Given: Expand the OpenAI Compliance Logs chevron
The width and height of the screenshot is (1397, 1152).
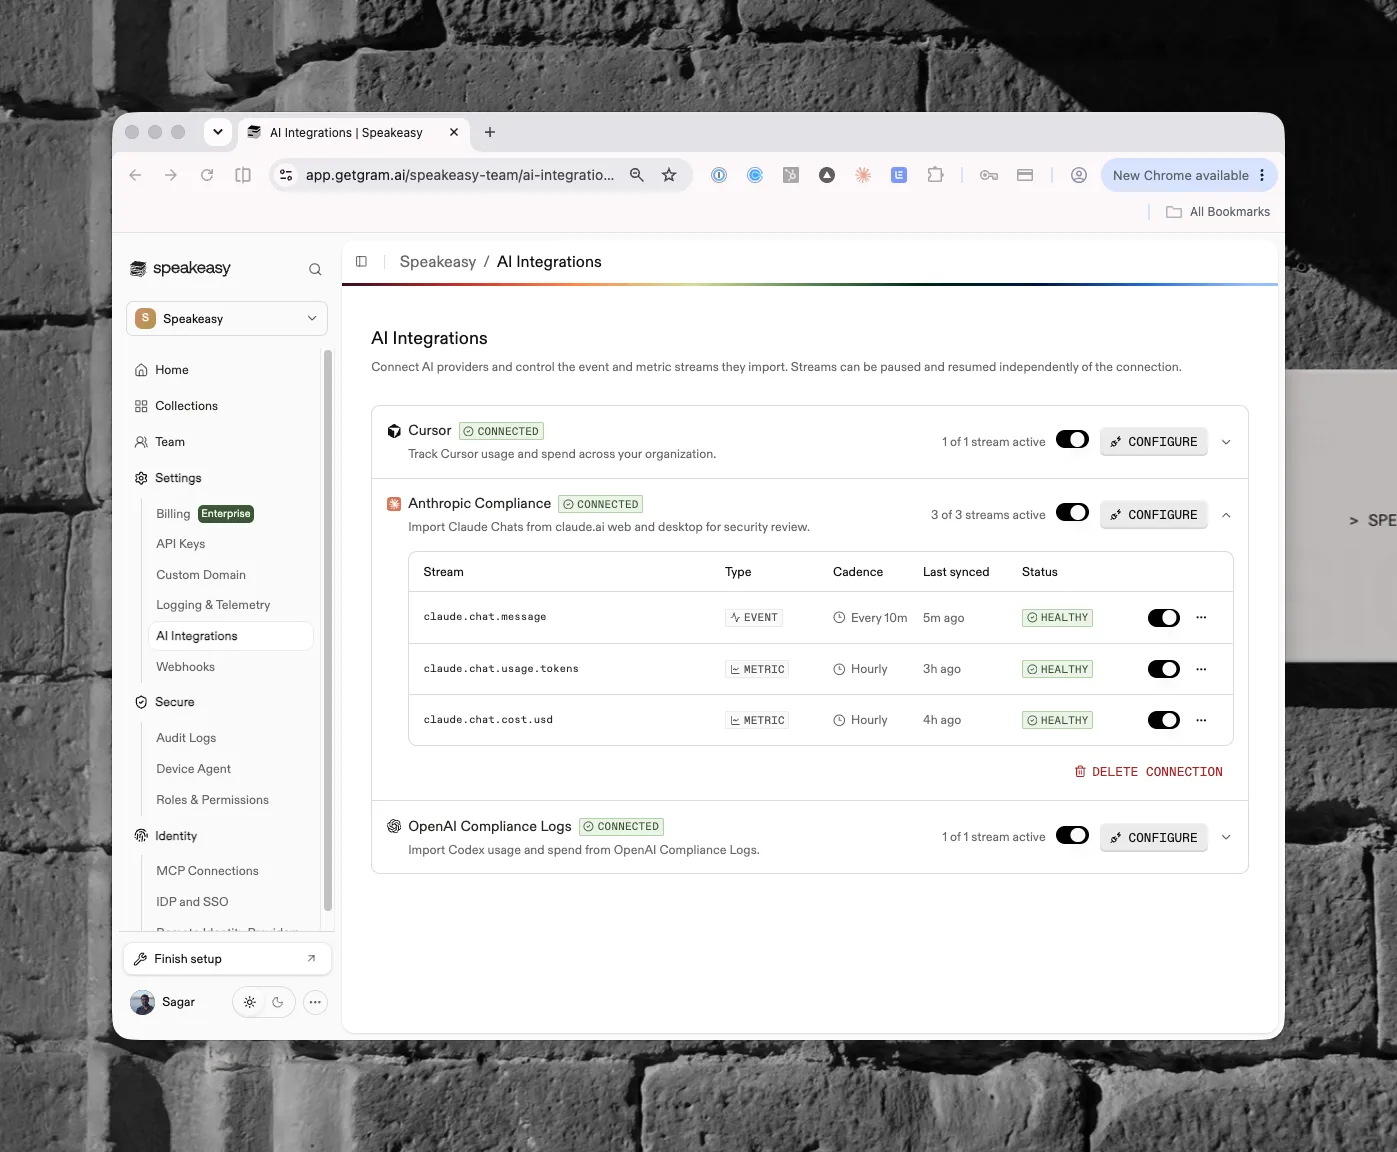Looking at the screenshot, I should 1226,838.
